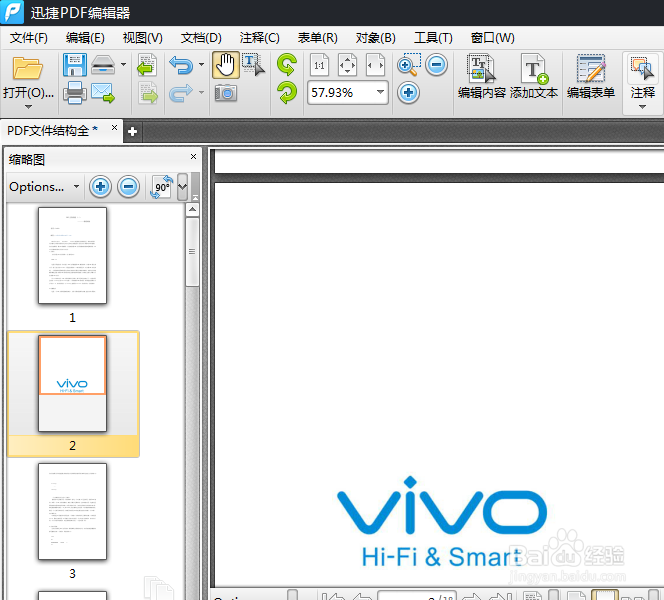Click the fit page icon
The image size is (664, 600).
347,65
